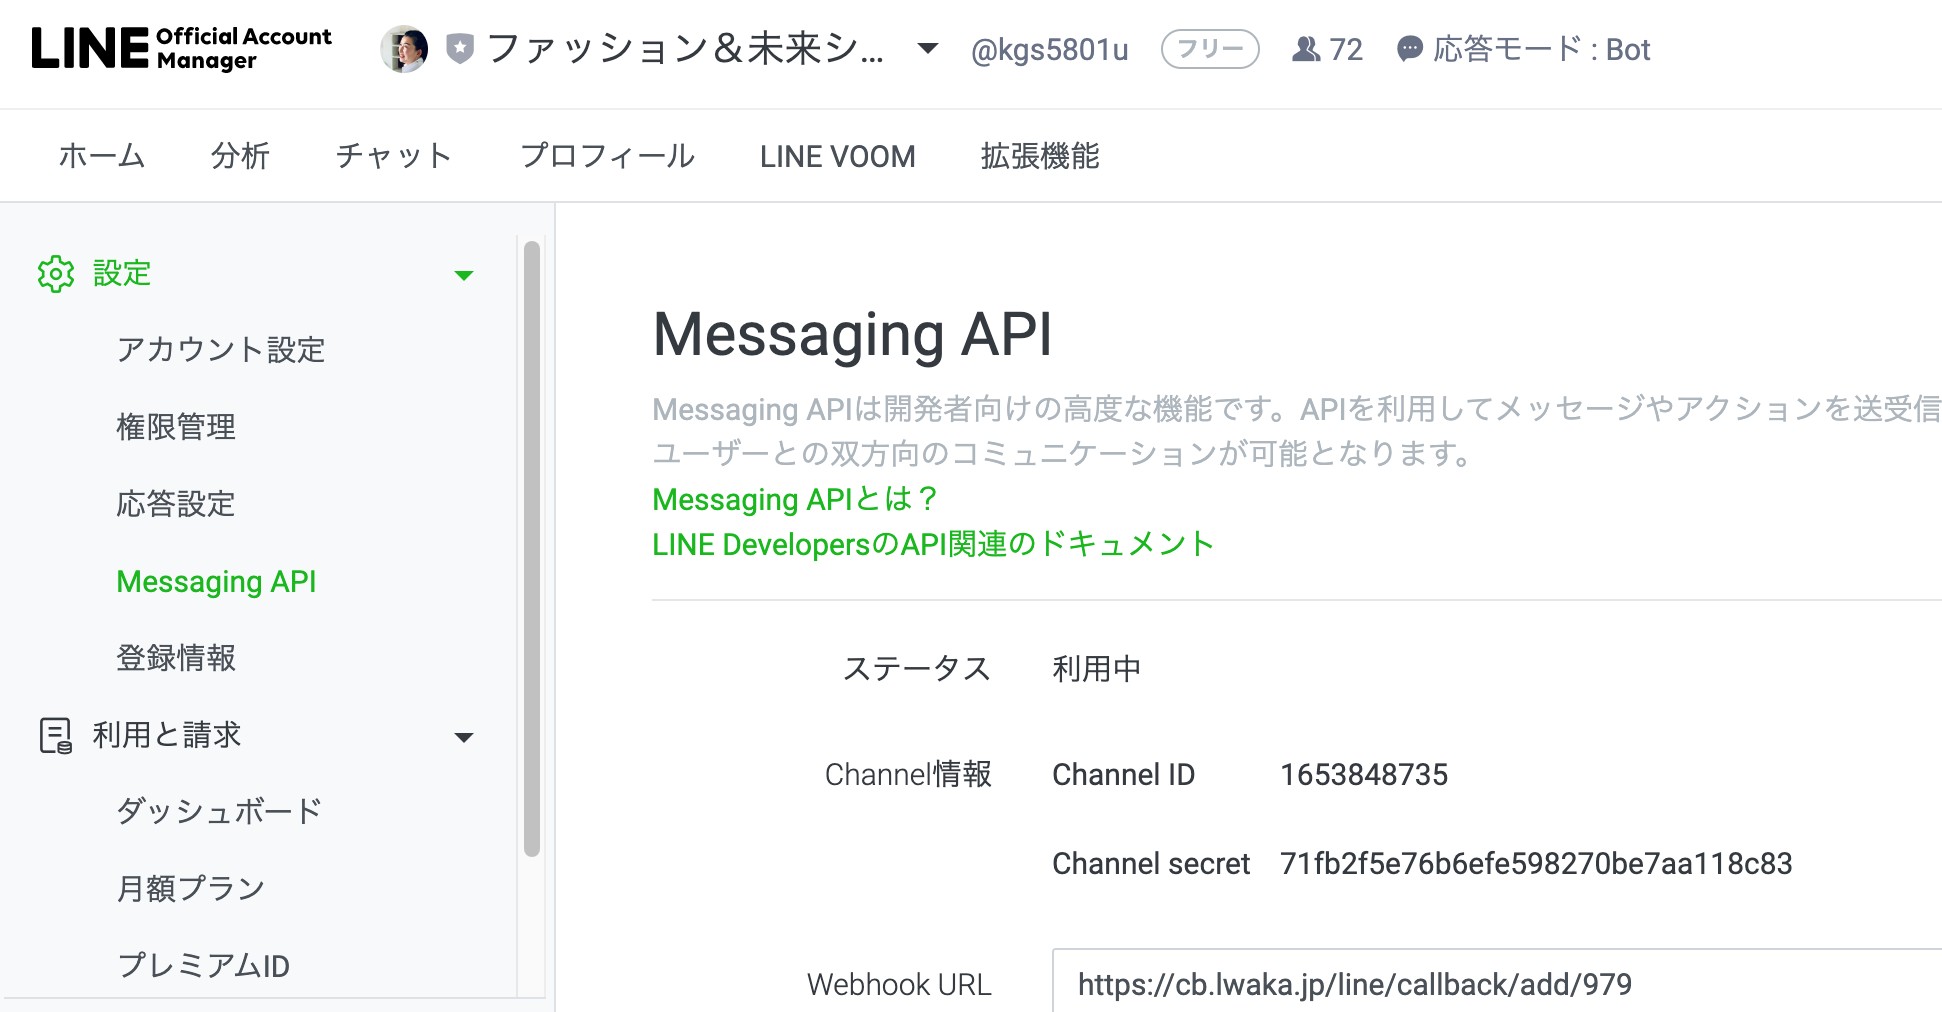Click the sidebar vertical scrollbar
1942x1012 pixels.
(x=532, y=549)
